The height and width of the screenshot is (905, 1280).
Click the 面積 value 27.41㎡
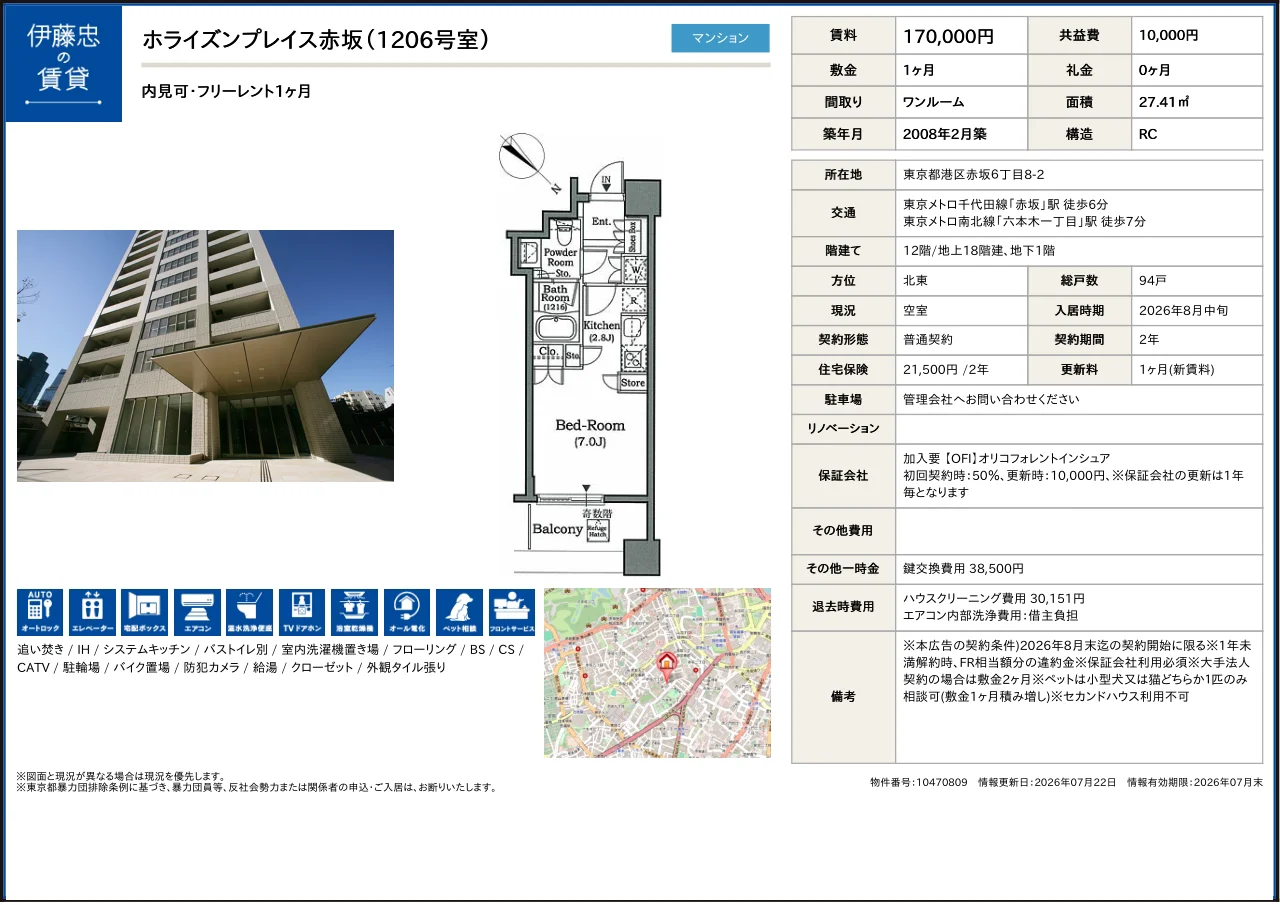[1164, 102]
